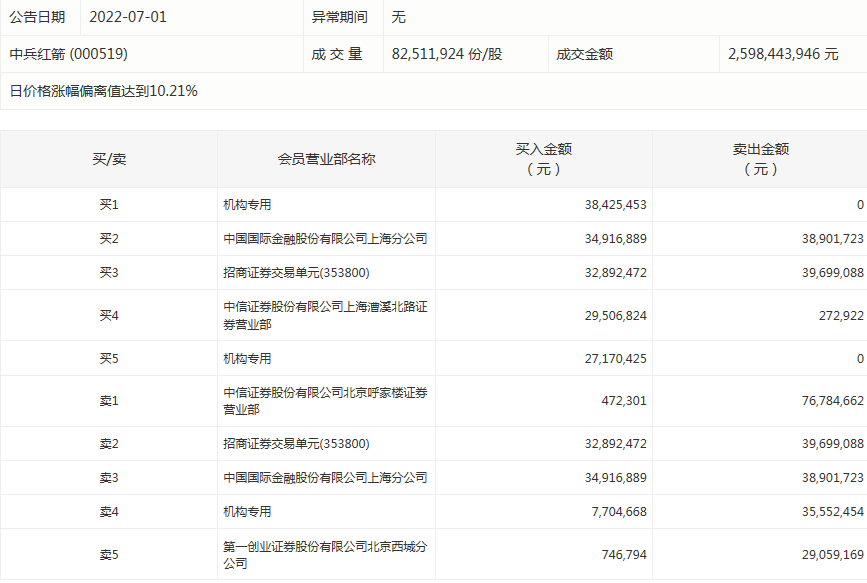Click 机构专用 in the 买5 row
This screenshot has width=867, height=583.
(x=247, y=358)
